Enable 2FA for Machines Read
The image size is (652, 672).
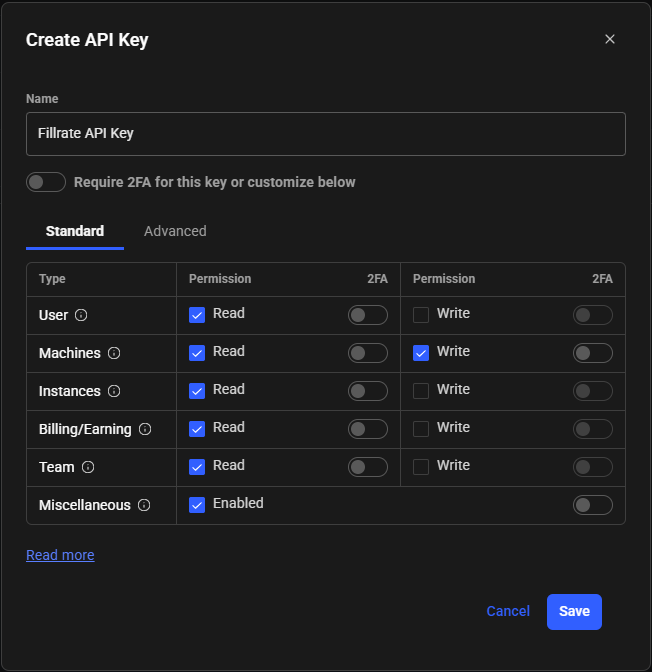pos(368,353)
